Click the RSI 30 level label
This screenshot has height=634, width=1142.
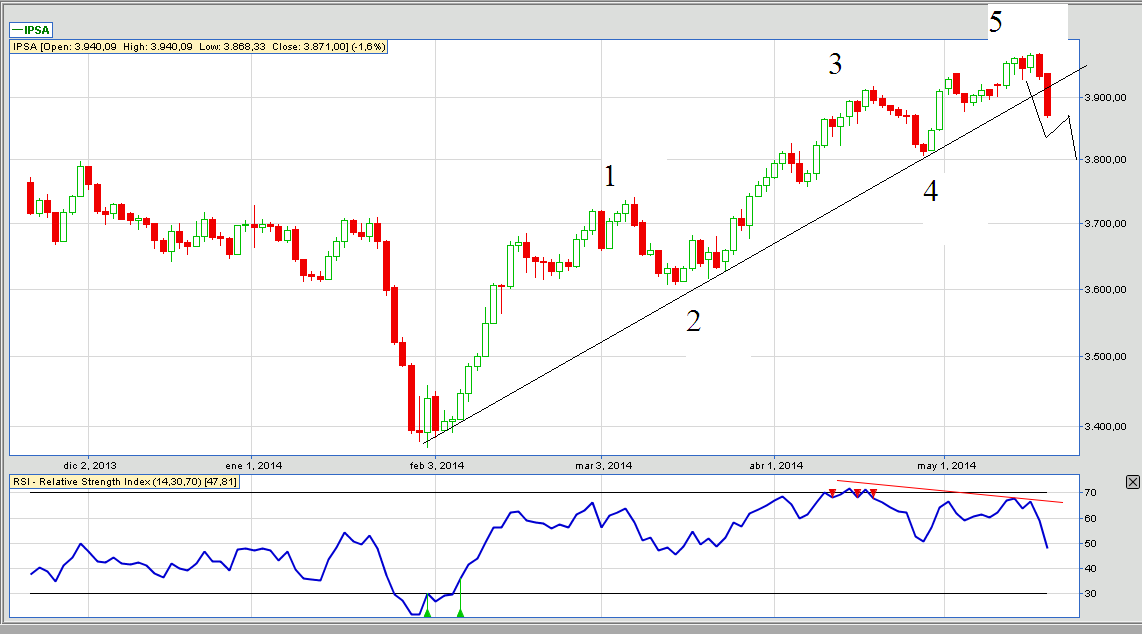1090,594
